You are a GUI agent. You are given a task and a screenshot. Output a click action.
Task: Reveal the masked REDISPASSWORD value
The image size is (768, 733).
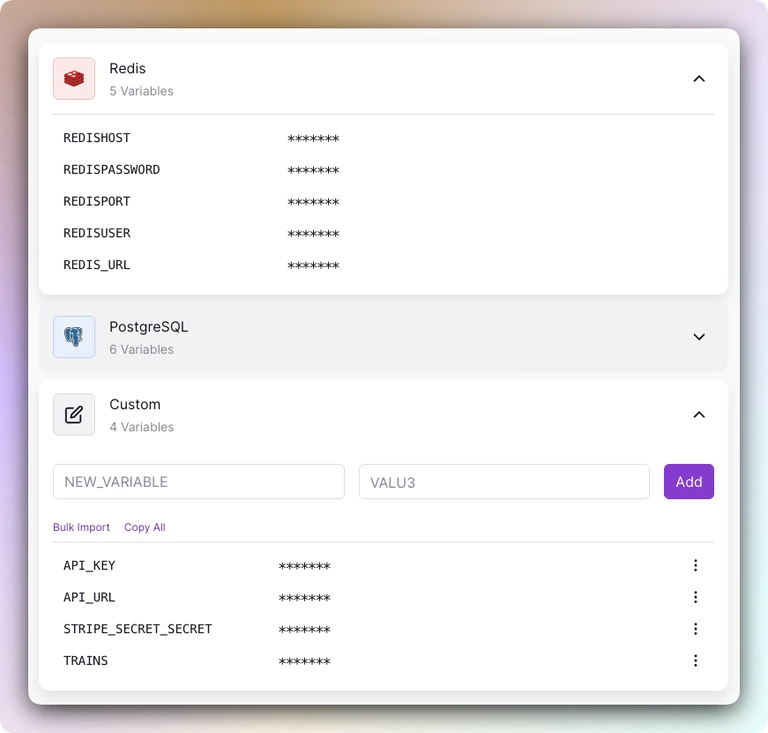[313, 170]
